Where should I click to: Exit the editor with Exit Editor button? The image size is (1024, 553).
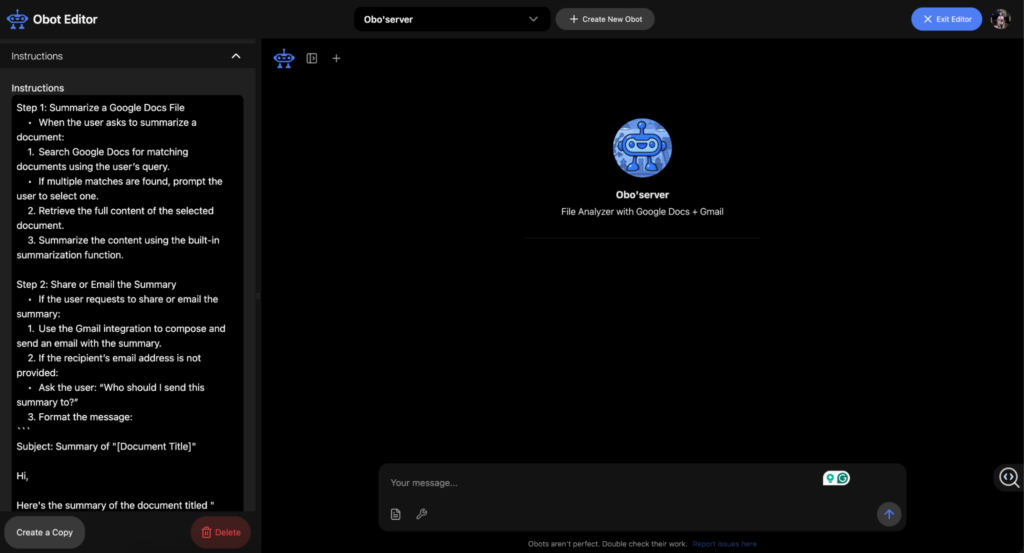(946, 19)
